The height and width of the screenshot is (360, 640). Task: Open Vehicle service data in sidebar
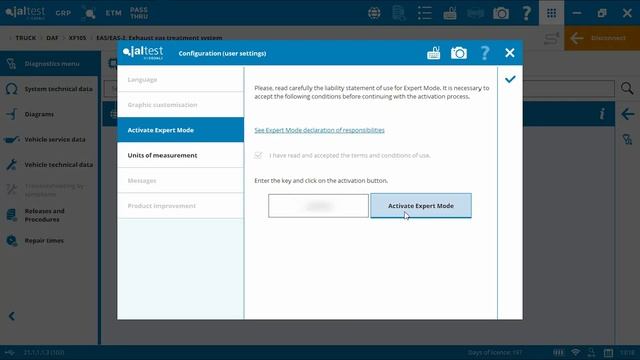[x=50, y=140]
